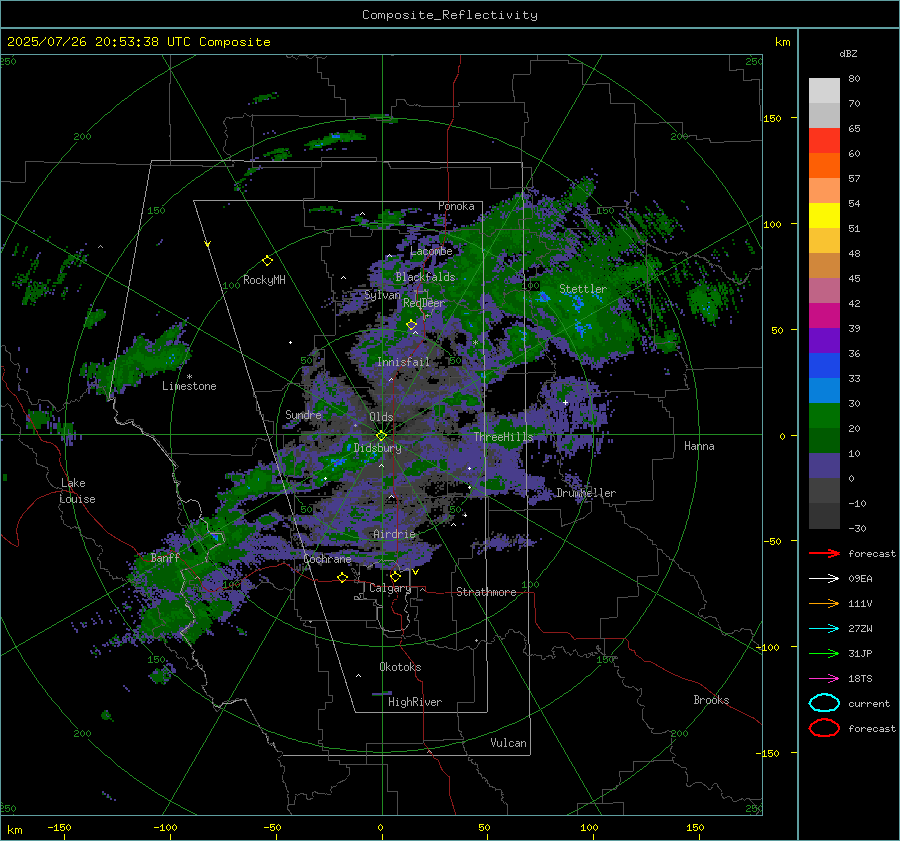Click the red forecast arrow in legend
The height and width of the screenshot is (841, 900).
coord(824,553)
